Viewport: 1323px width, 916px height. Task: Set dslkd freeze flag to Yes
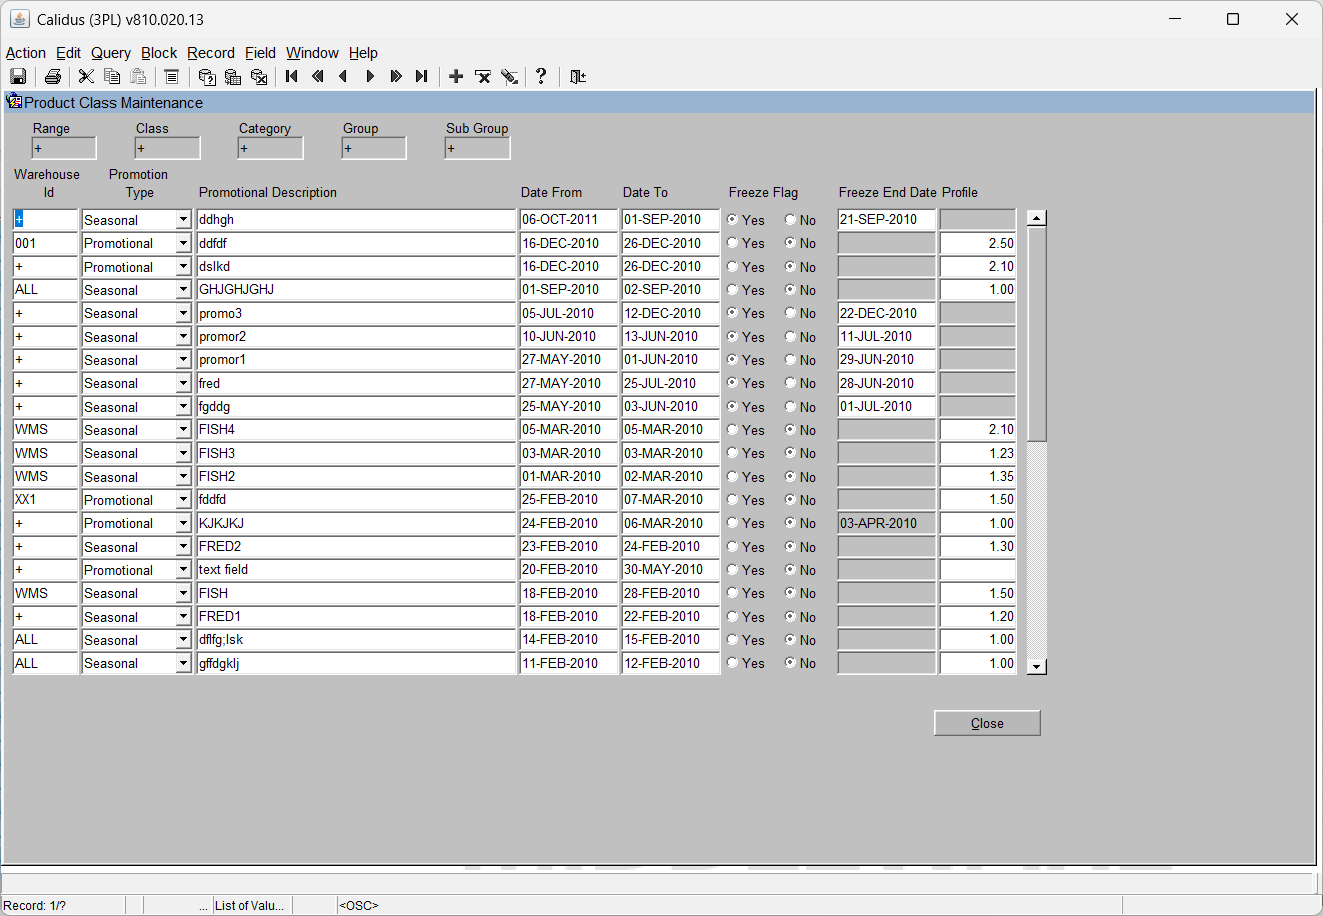tap(733, 267)
